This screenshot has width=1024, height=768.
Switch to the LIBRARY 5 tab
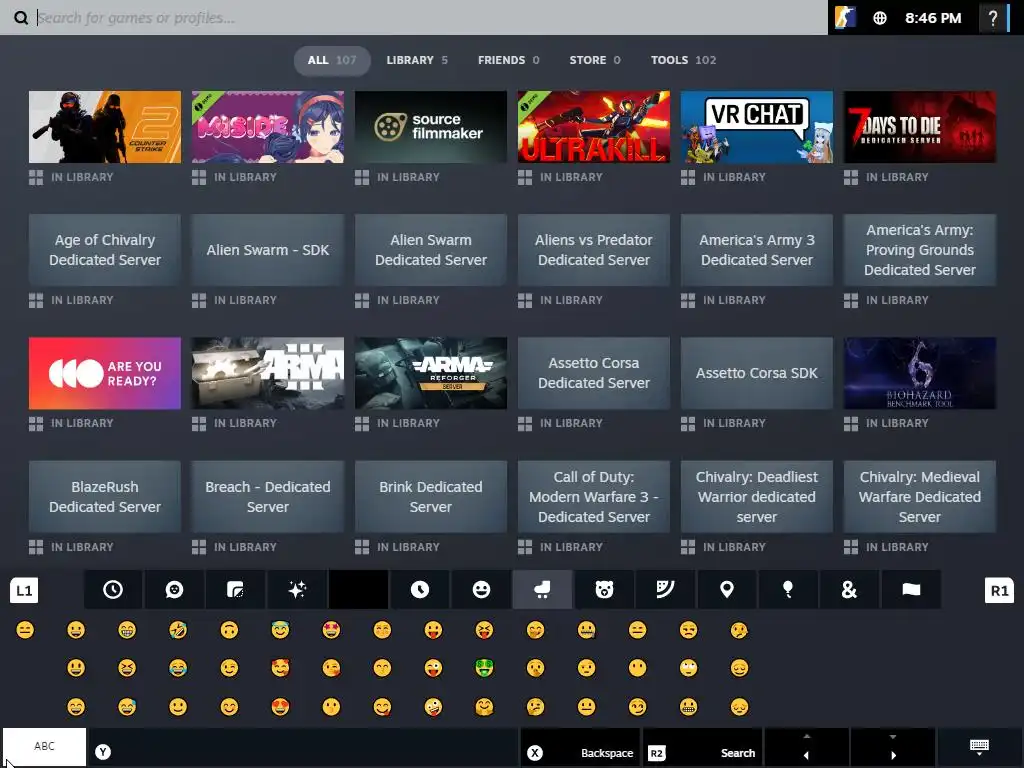(417, 60)
